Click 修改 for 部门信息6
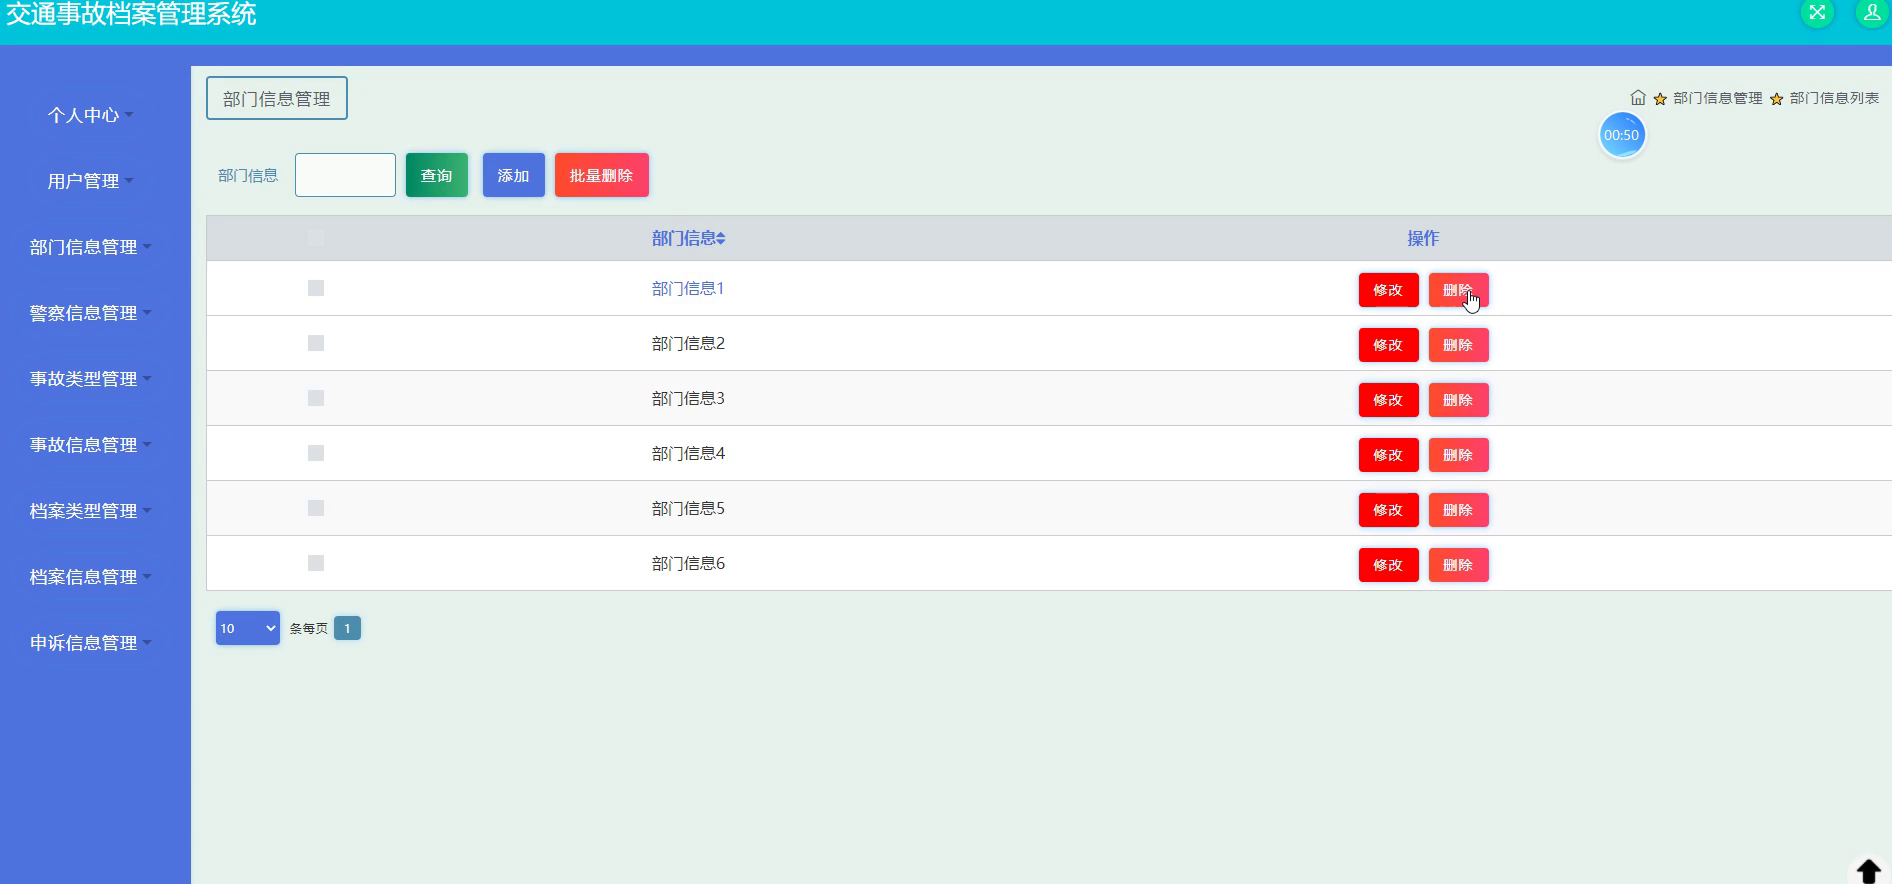 point(1388,565)
